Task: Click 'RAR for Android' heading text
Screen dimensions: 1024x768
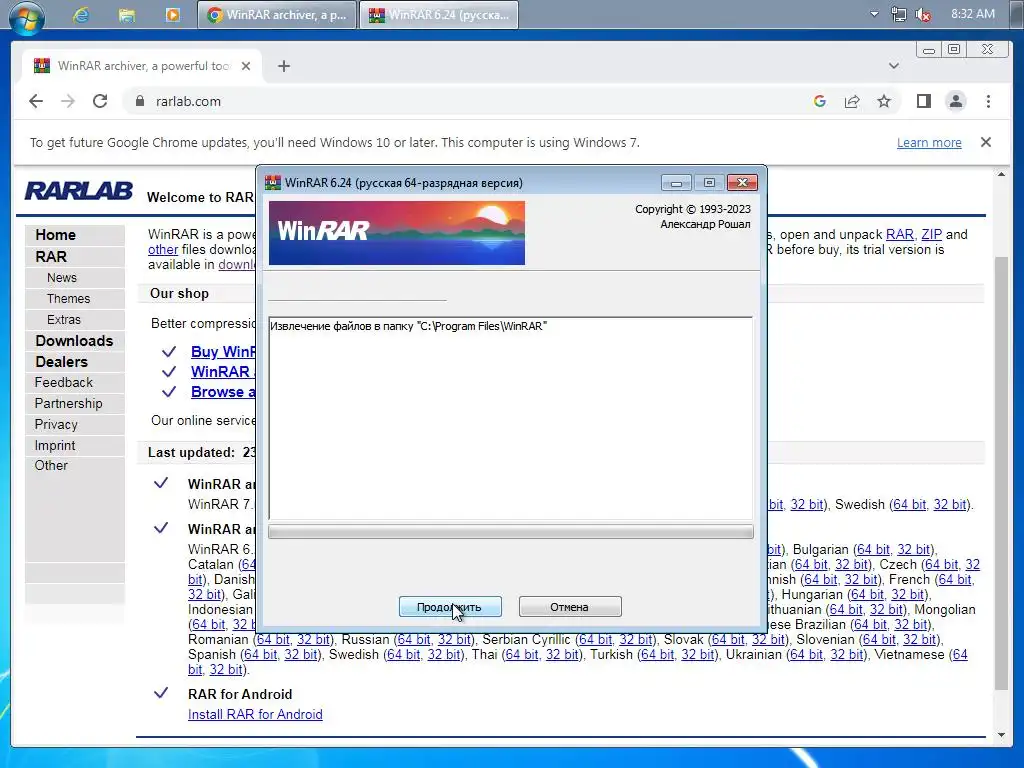Action: pos(240,694)
